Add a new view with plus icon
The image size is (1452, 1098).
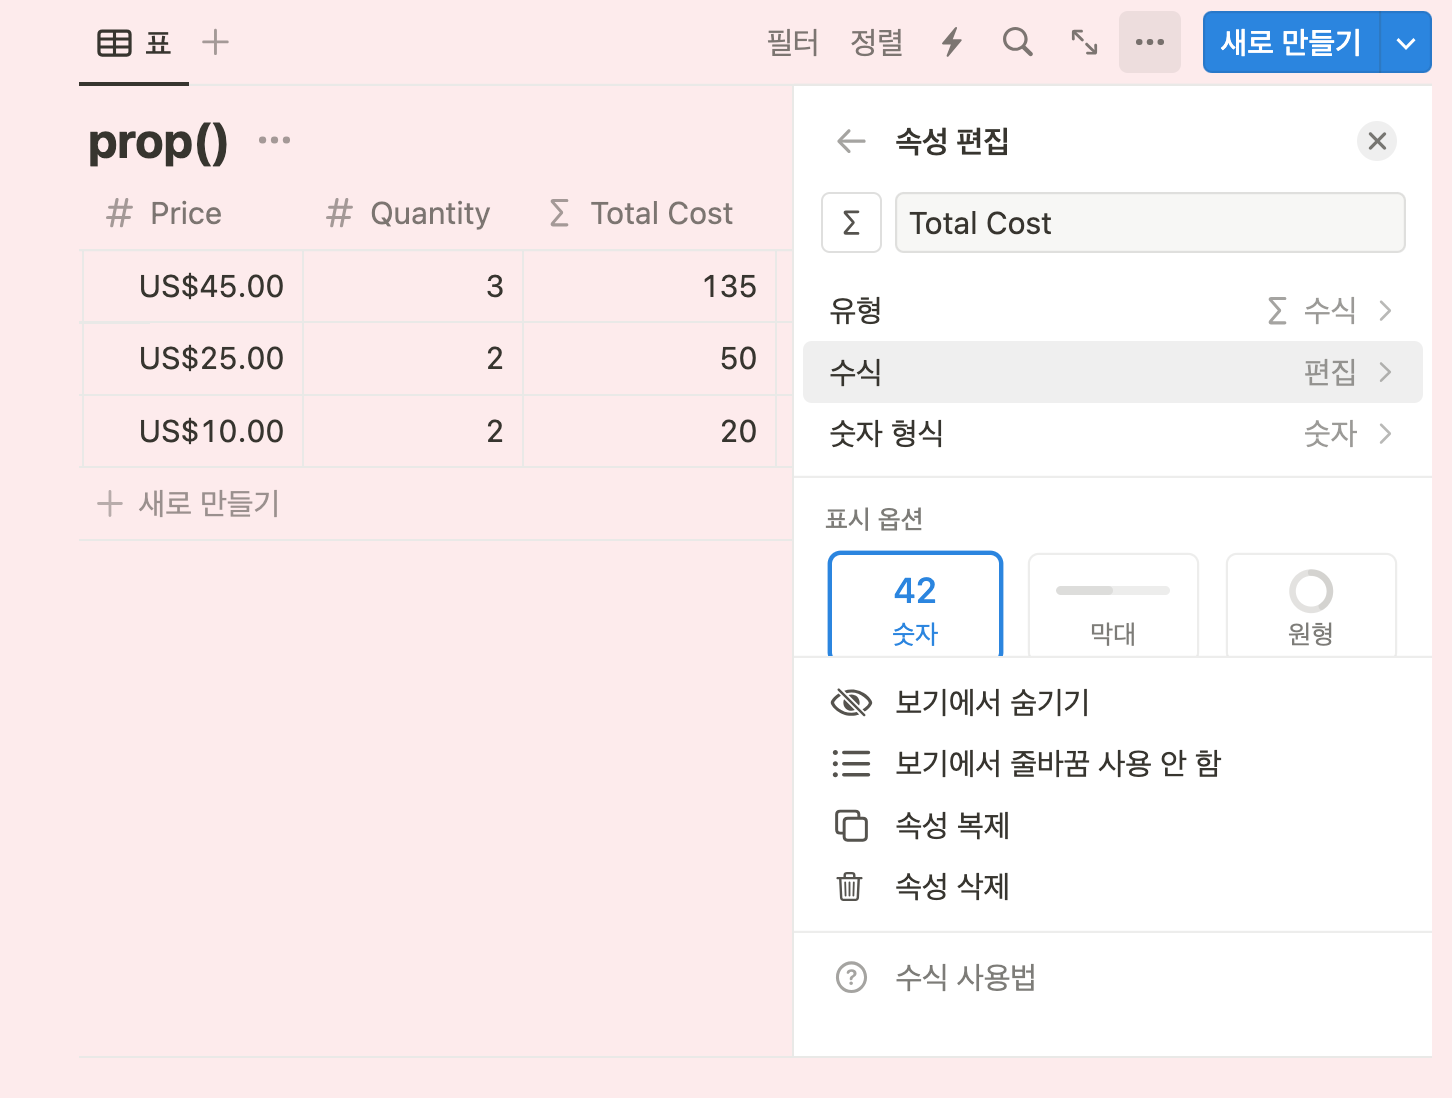click(x=215, y=42)
